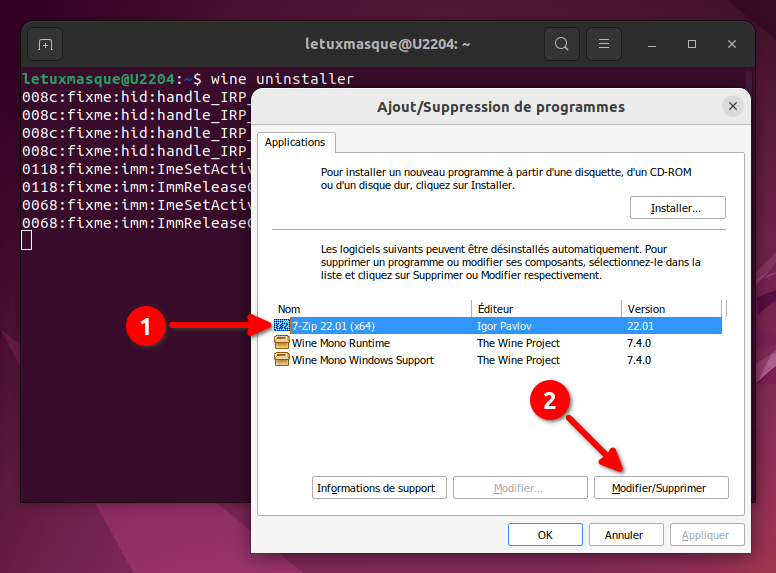
Task: Click the greyed Modifier... button
Action: tap(520, 488)
